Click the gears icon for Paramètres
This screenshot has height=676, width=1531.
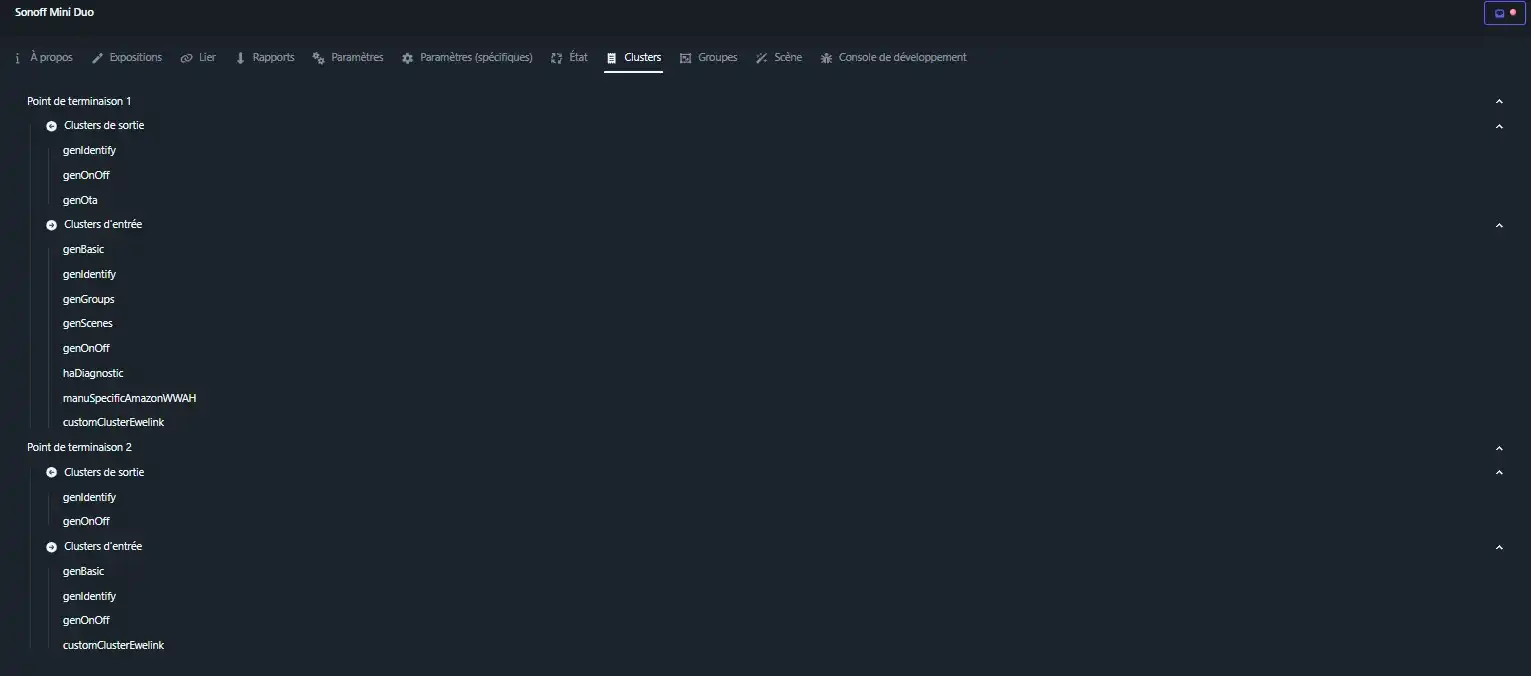click(x=318, y=58)
